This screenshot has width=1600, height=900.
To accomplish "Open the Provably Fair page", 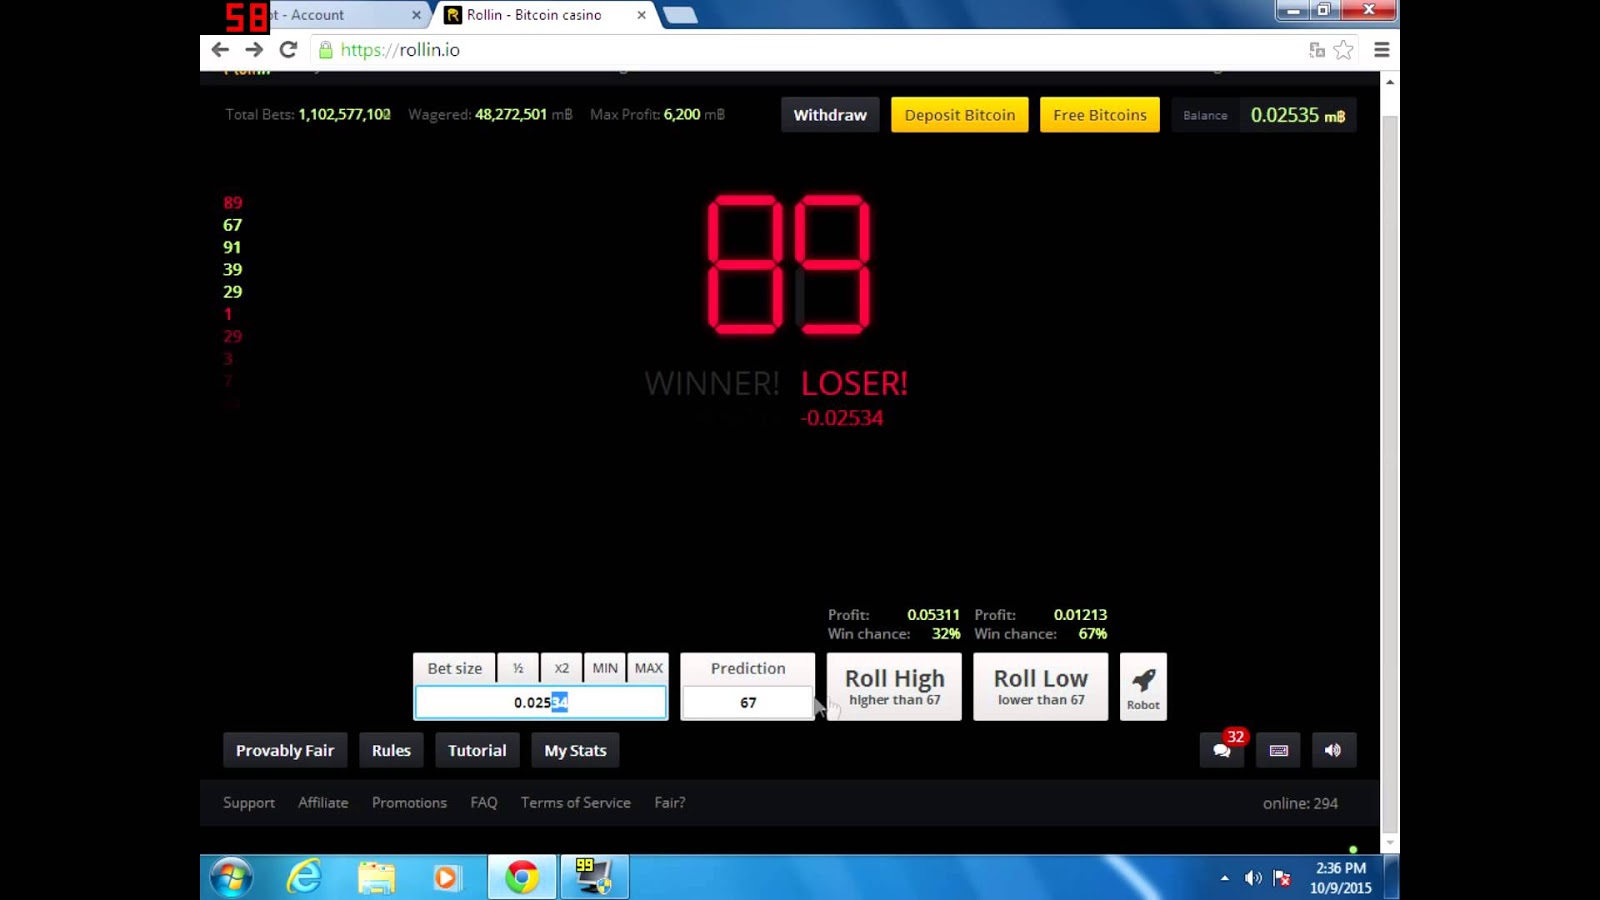I will pos(285,750).
